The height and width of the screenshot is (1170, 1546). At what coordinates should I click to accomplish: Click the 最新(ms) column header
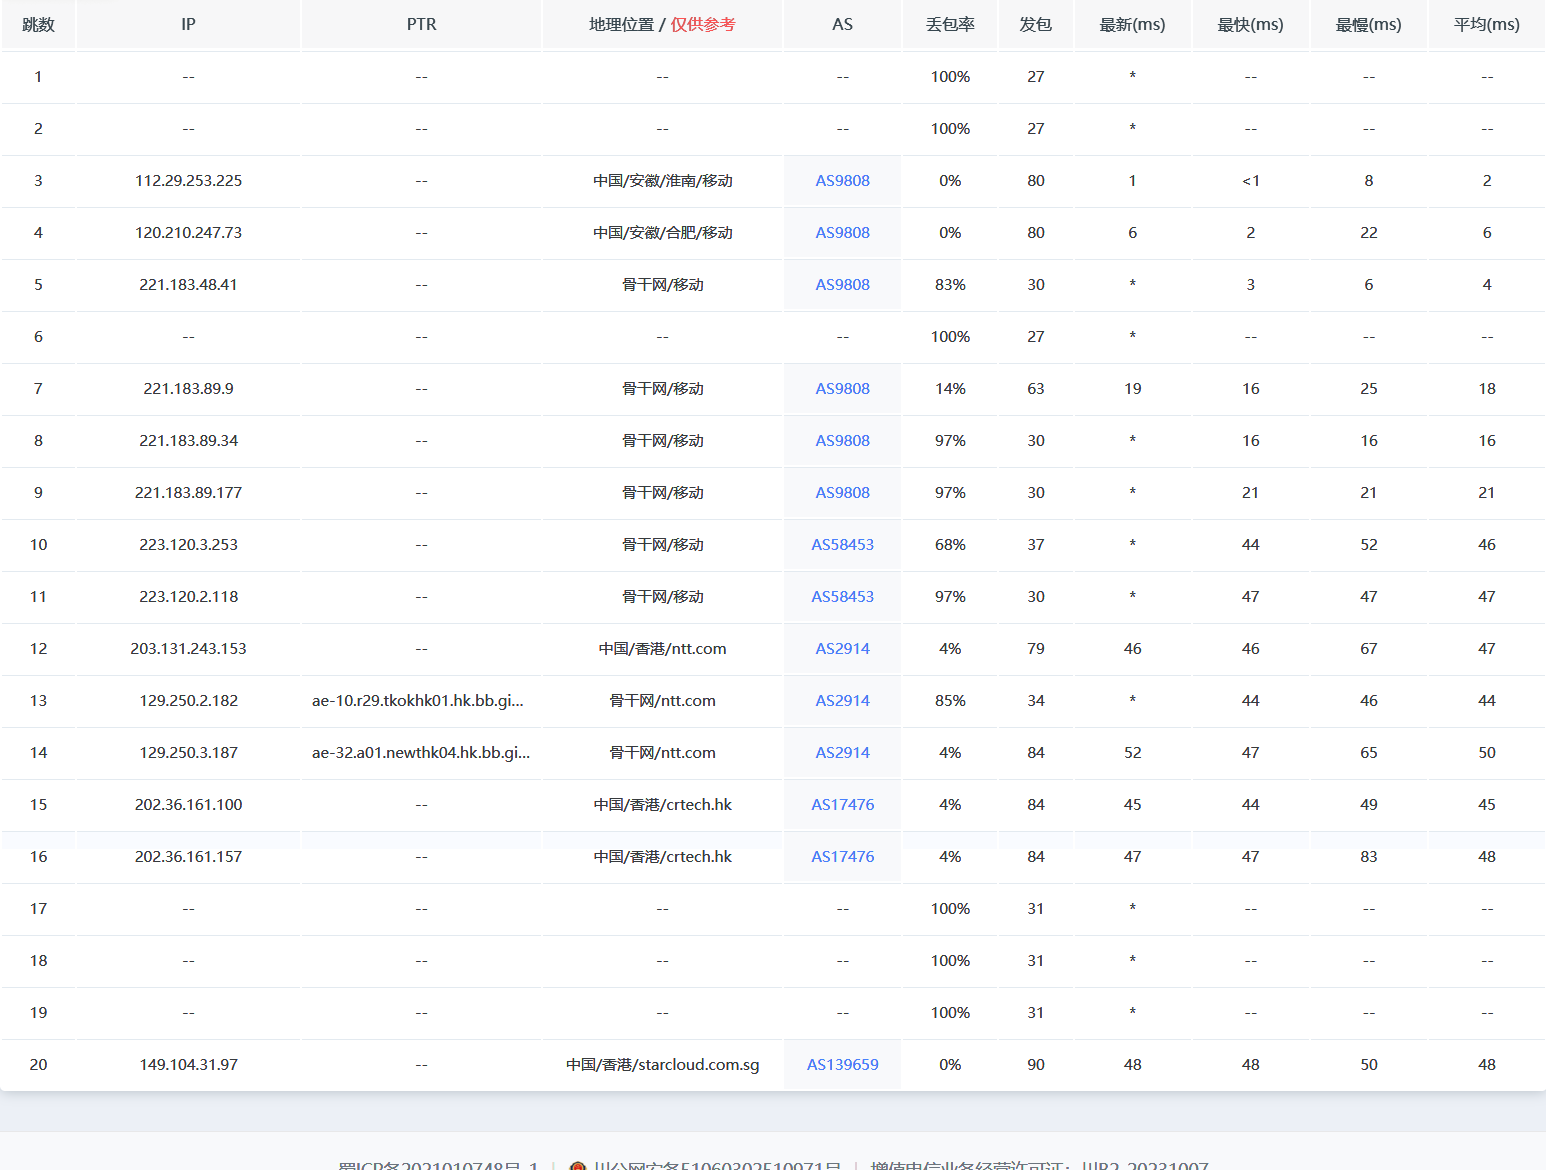click(x=1132, y=25)
